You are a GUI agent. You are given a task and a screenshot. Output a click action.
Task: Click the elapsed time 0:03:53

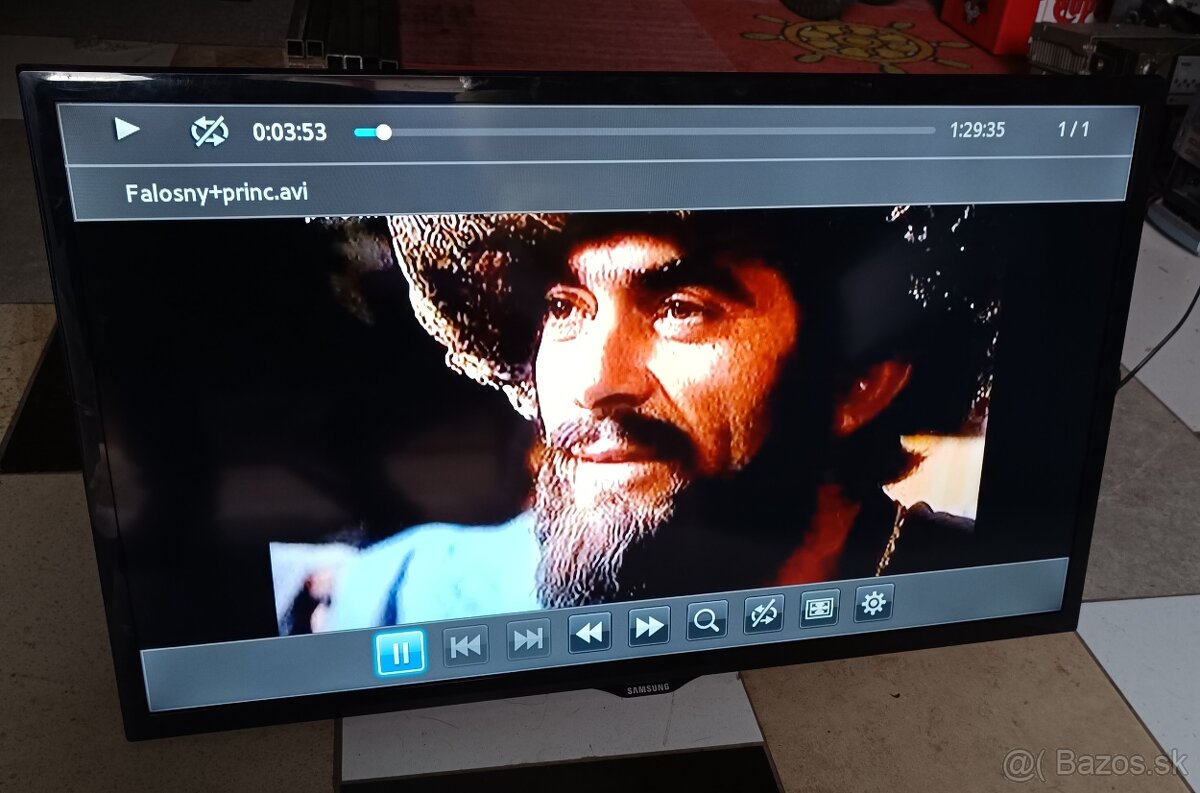(289, 132)
